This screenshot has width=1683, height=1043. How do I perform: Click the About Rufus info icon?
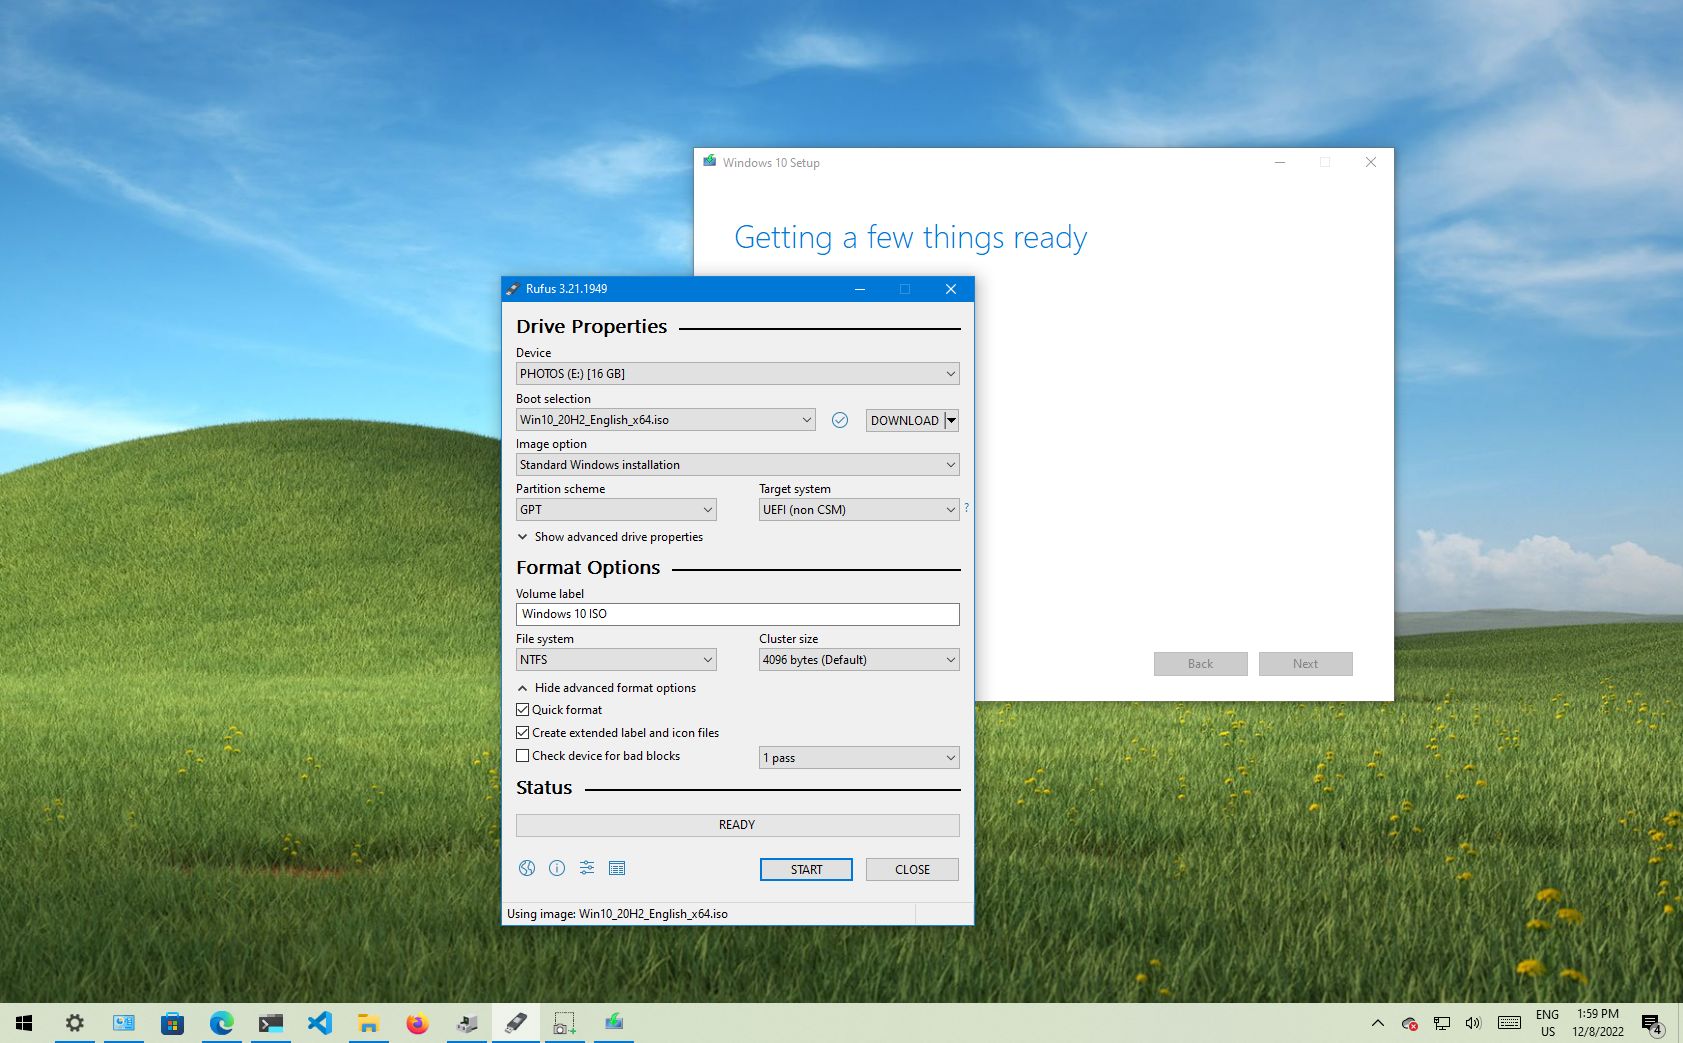[x=557, y=868]
